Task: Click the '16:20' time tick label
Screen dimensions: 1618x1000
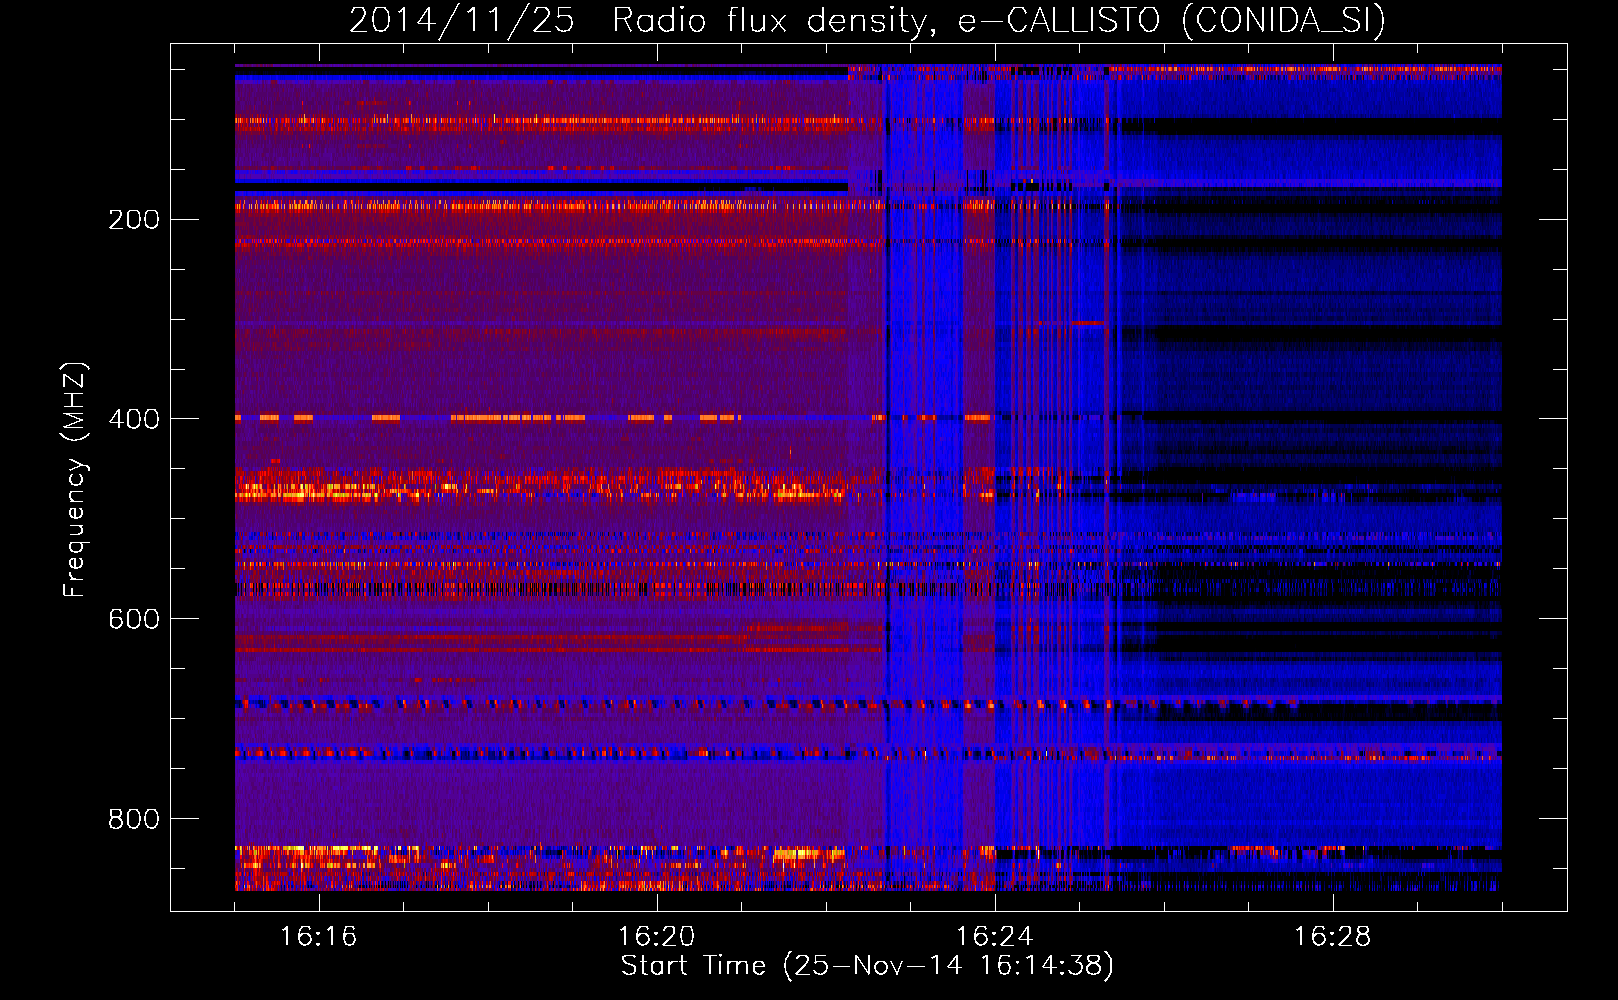Action: point(657,937)
